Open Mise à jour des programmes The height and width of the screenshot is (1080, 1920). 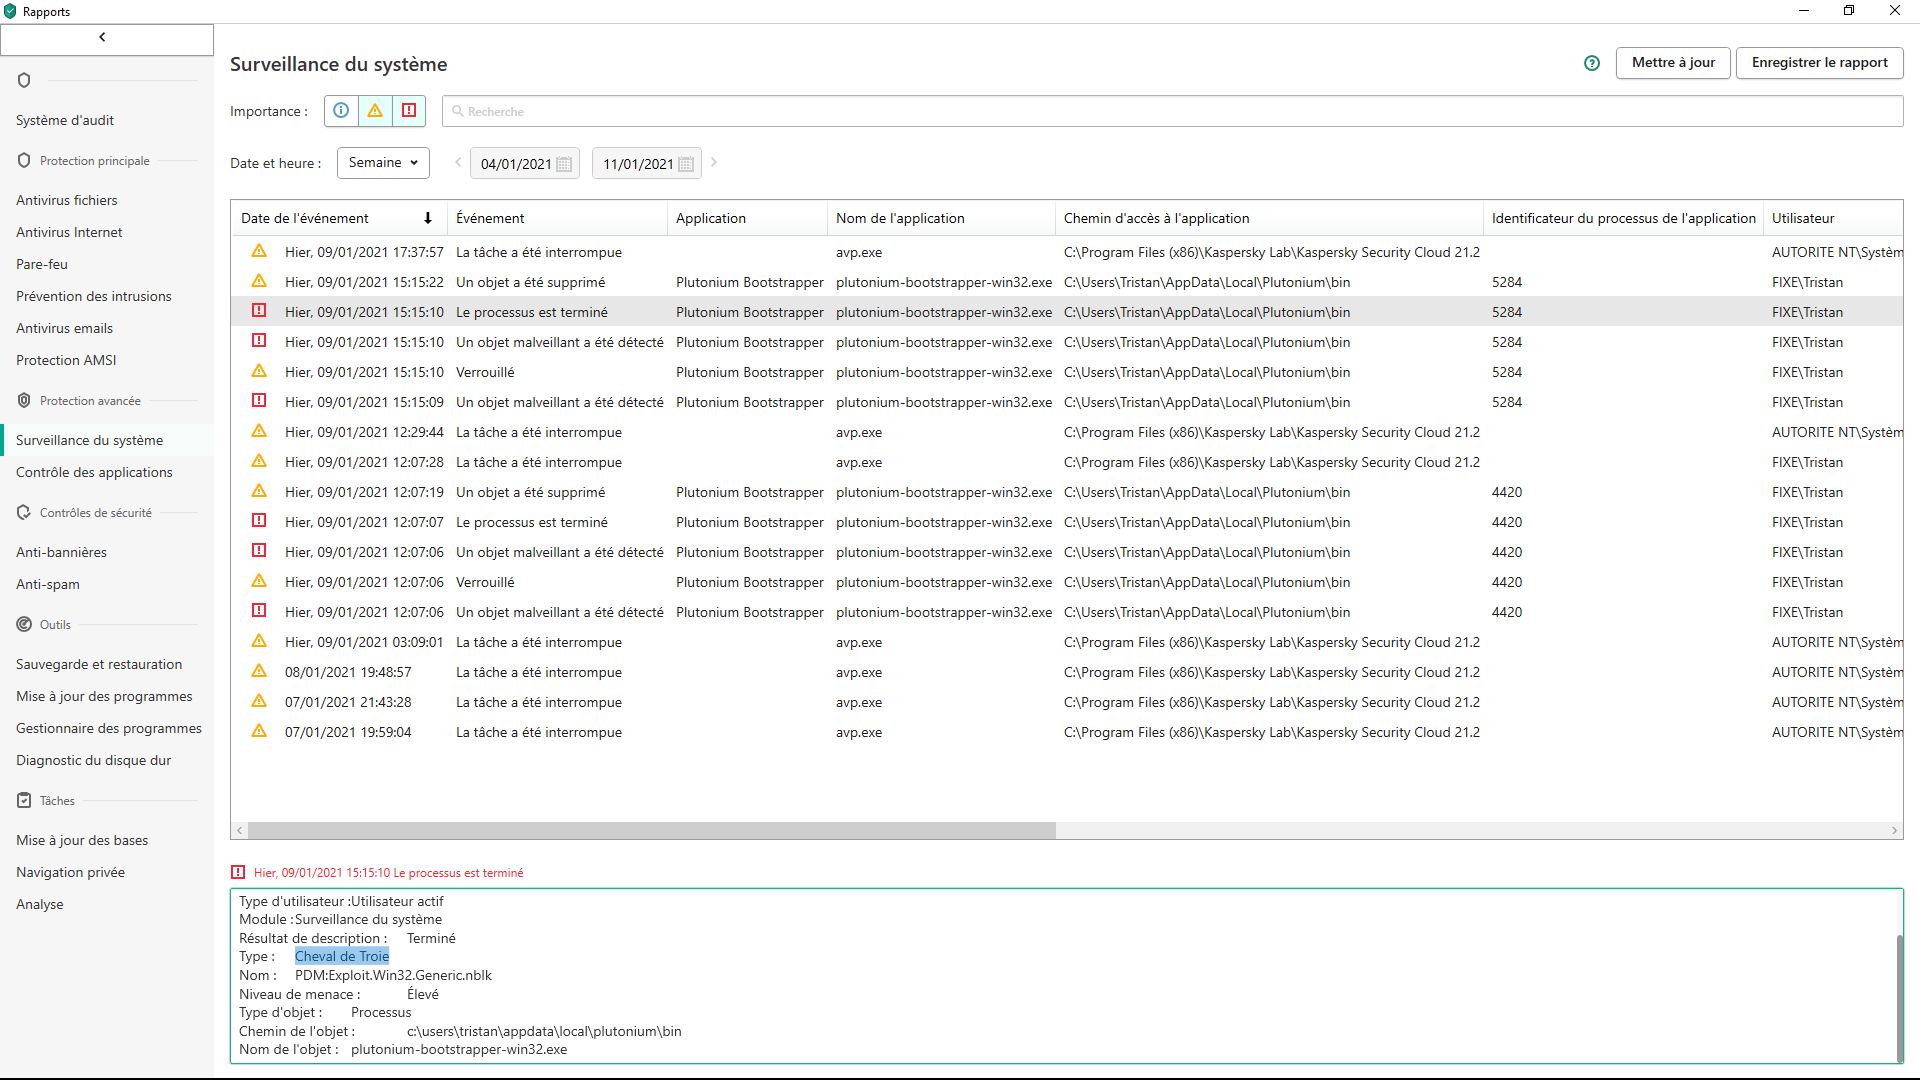(x=104, y=696)
